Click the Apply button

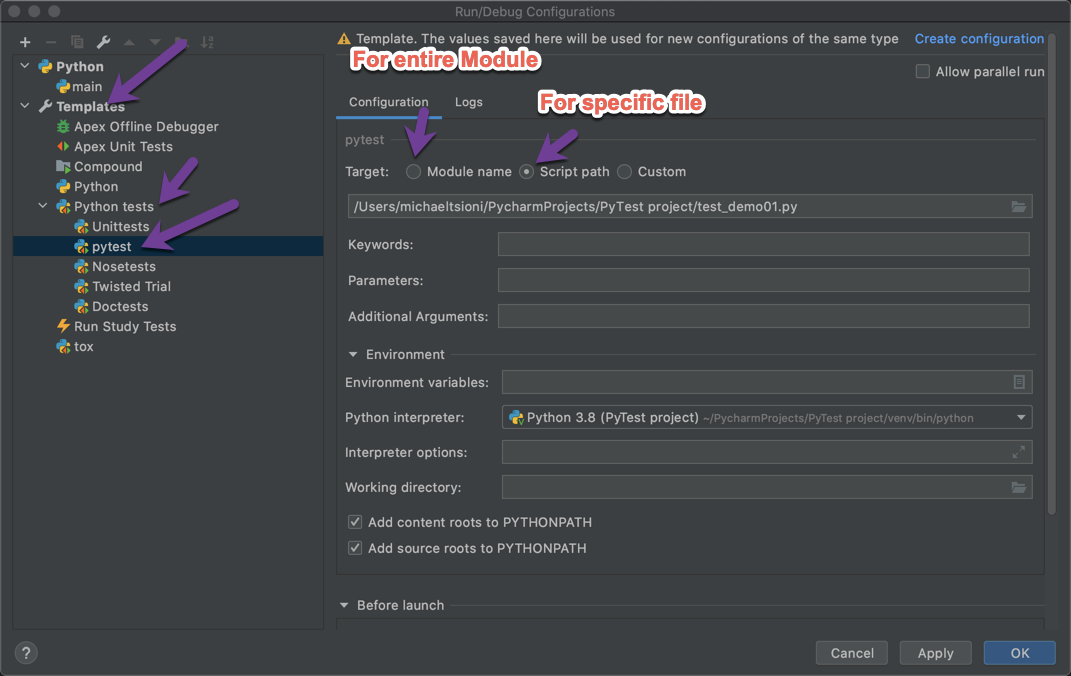coord(935,653)
